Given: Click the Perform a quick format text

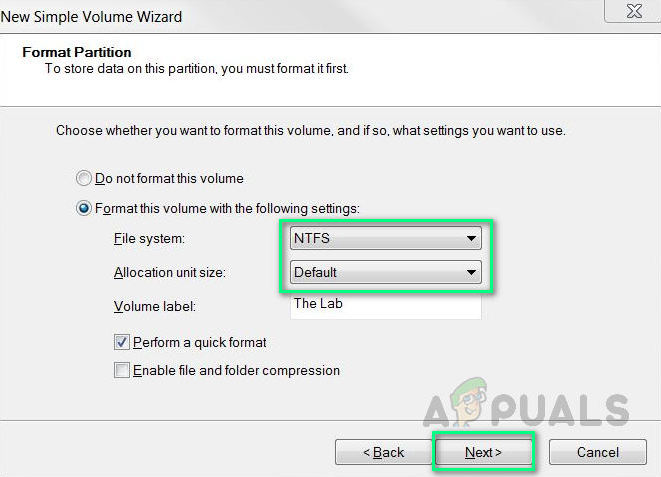Looking at the screenshot, I should (x=199, y=343).
